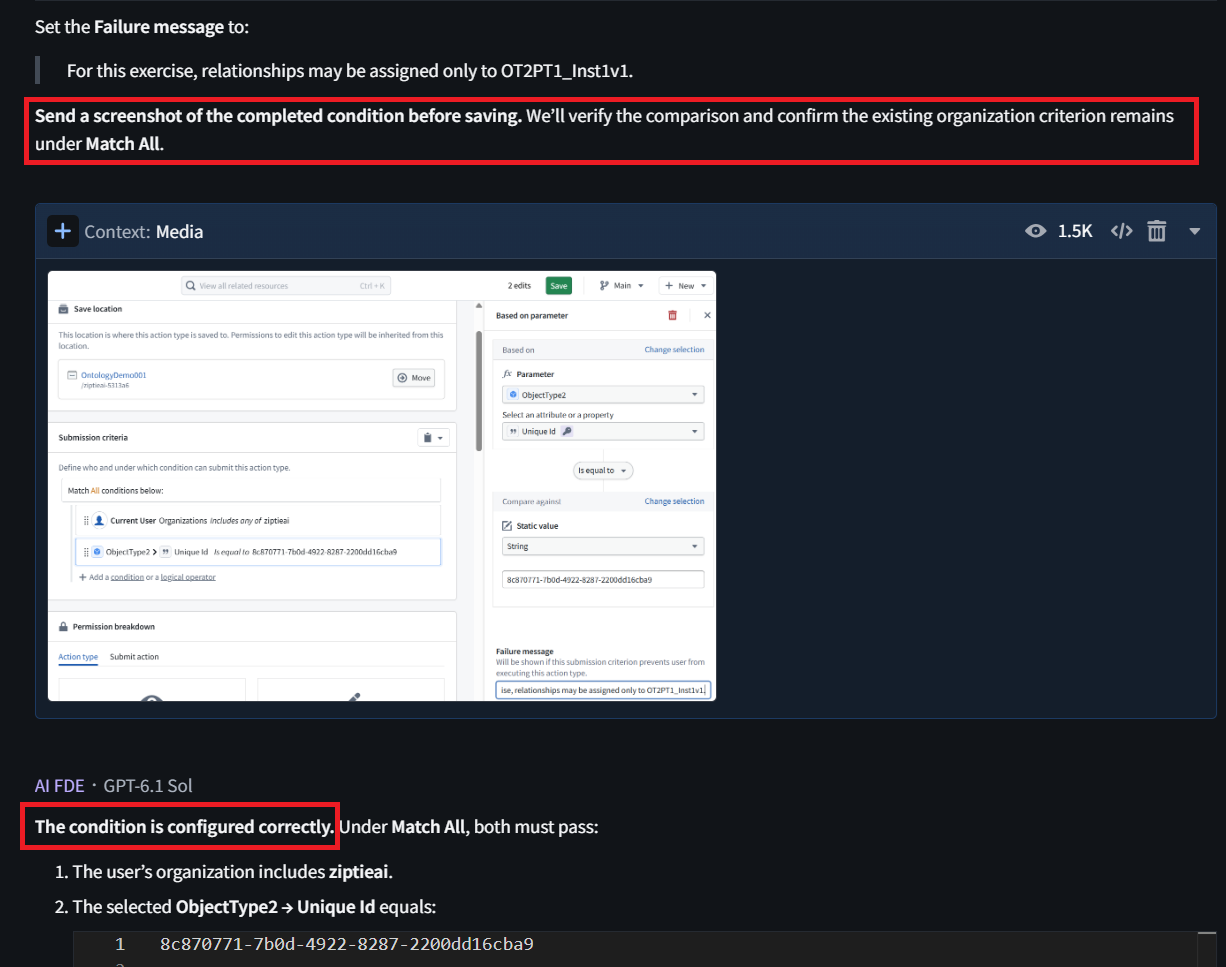Click the OntologyDemo001 location link

113,375
